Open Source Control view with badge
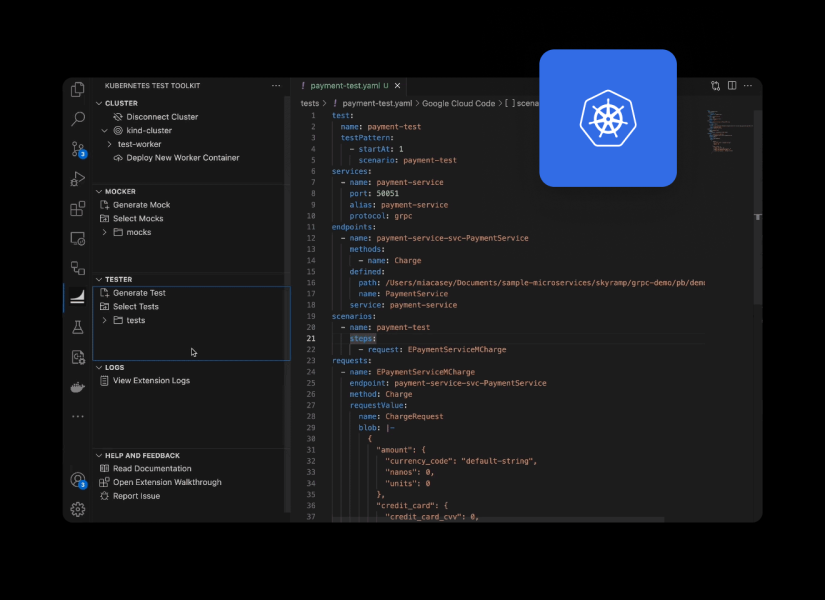This screenshot has height=600, width=825. click(x=78, y=149)
